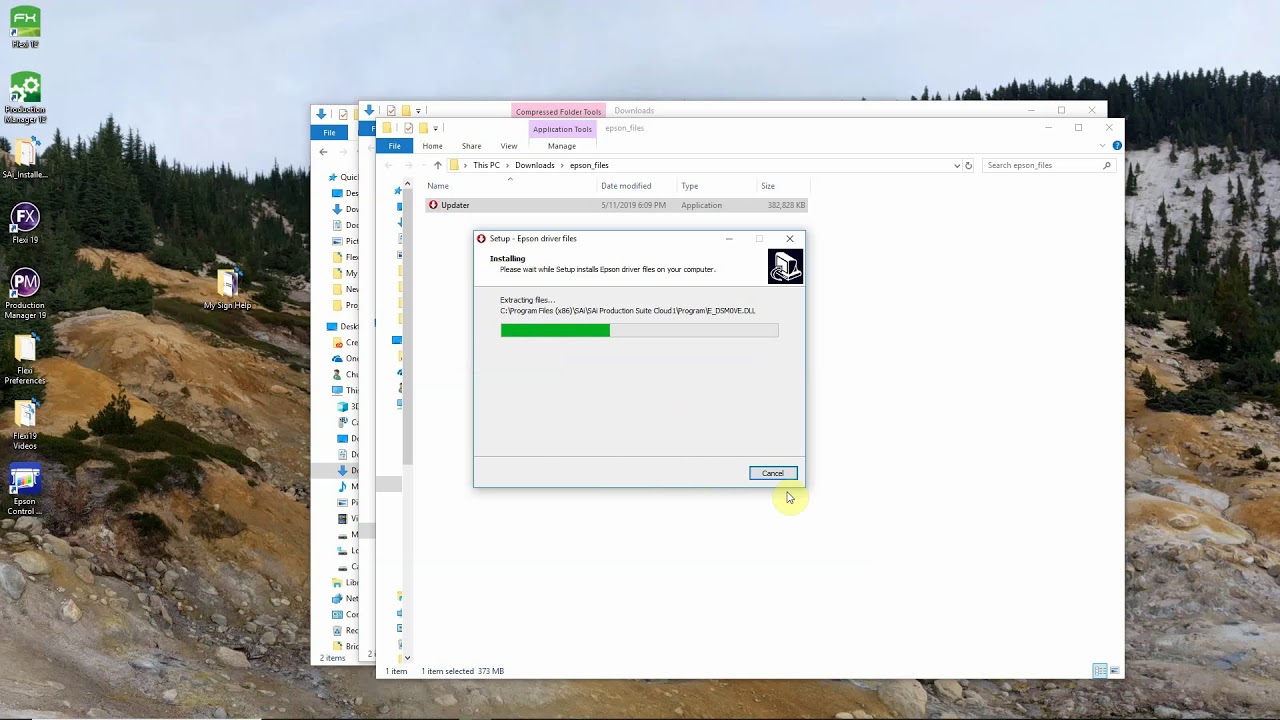Cancel the Epson driver files installation
The width and height of the screenshot is (1280, 720).
pyautogui.click(x=773, y=473)
